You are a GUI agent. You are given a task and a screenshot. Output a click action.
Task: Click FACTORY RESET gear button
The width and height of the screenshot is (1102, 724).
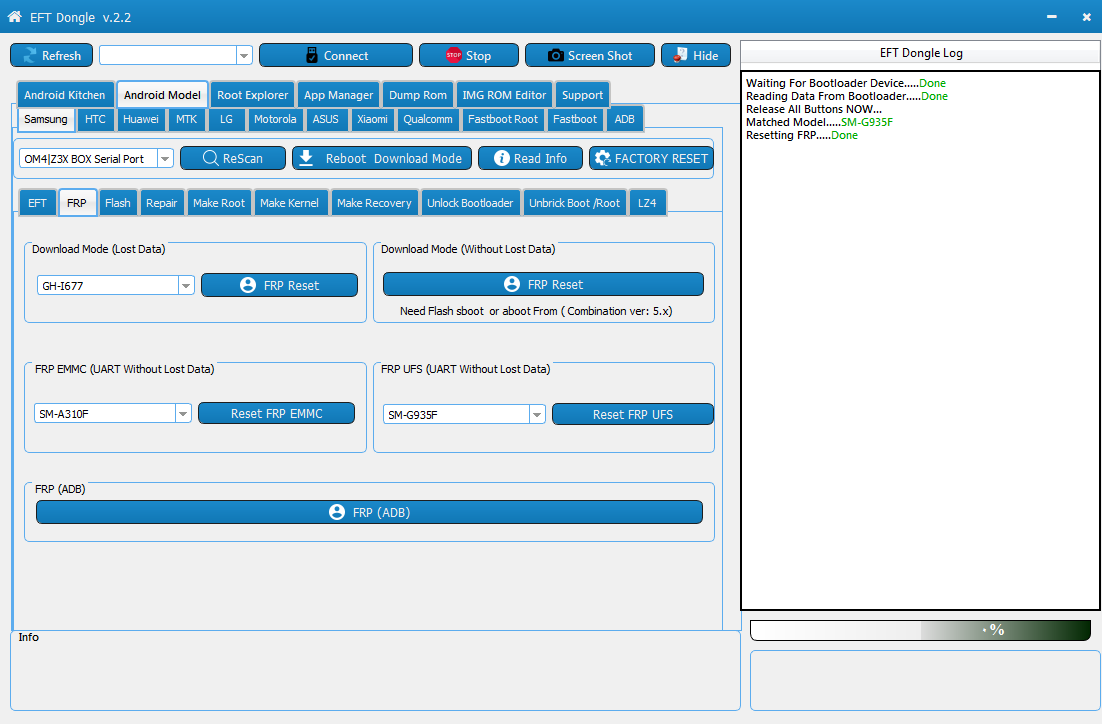pyautogui.click(x=652, y=158)
